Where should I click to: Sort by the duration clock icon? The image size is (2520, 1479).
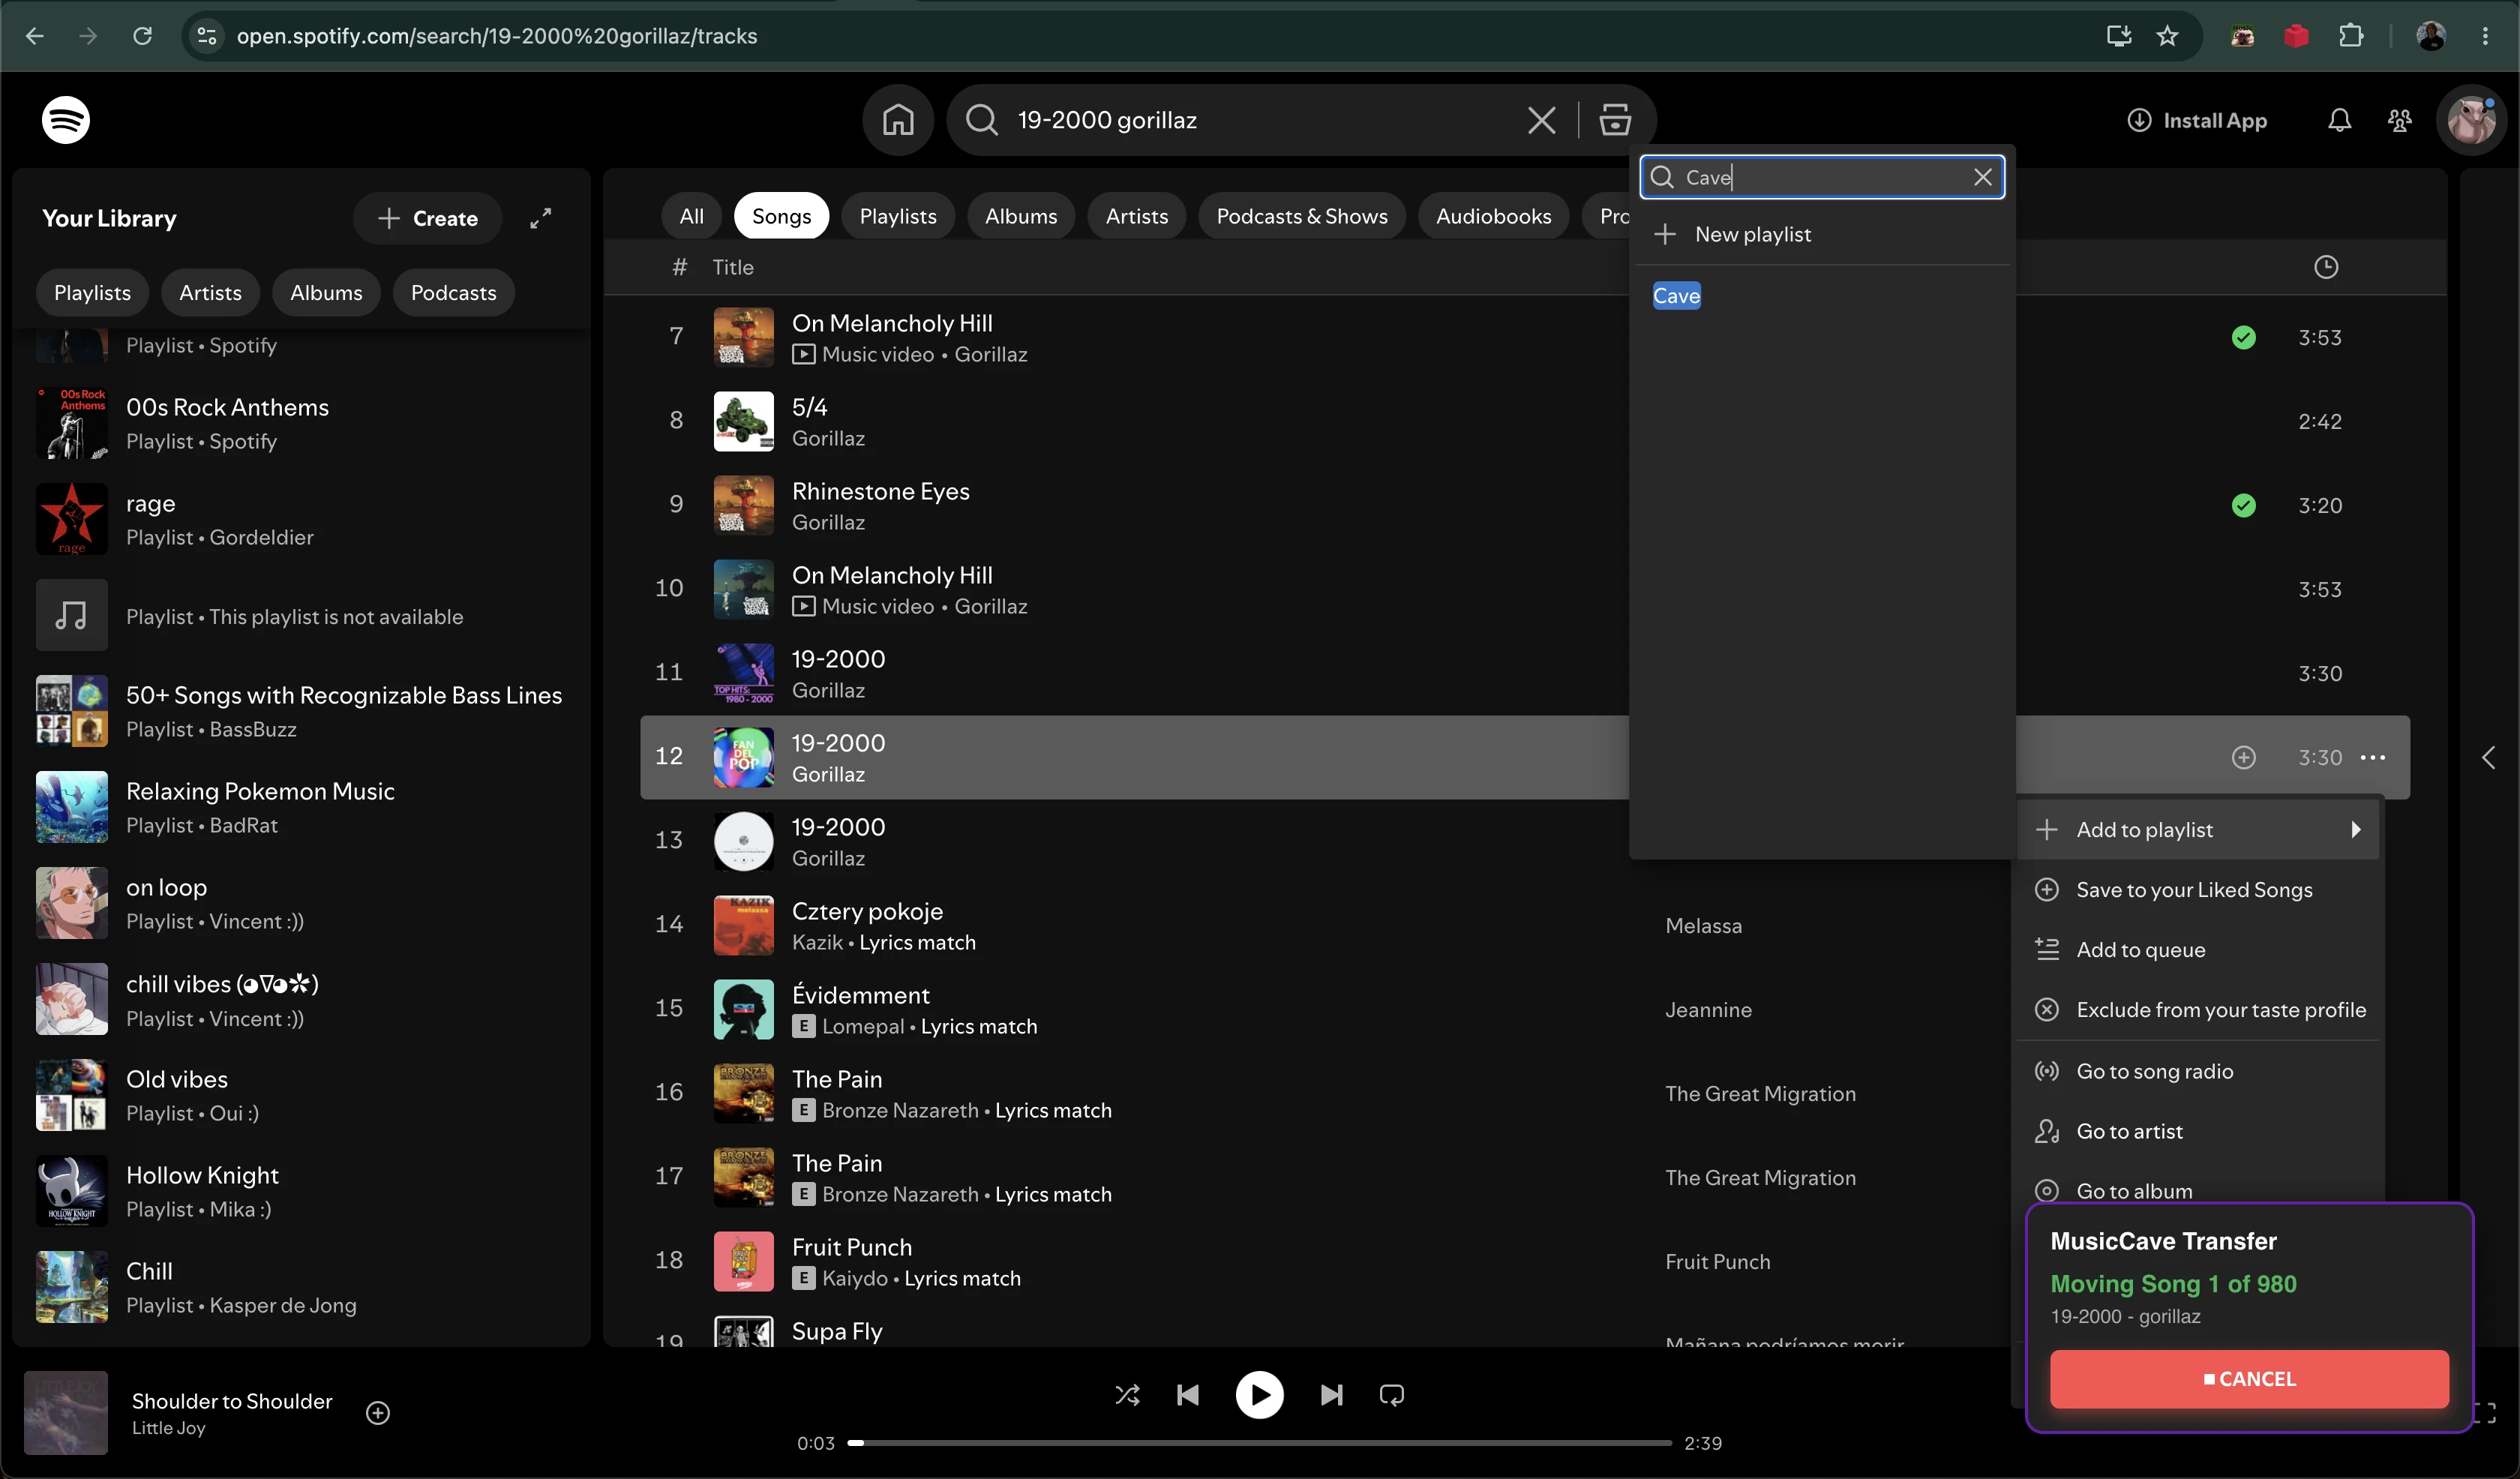point(2325,267)
